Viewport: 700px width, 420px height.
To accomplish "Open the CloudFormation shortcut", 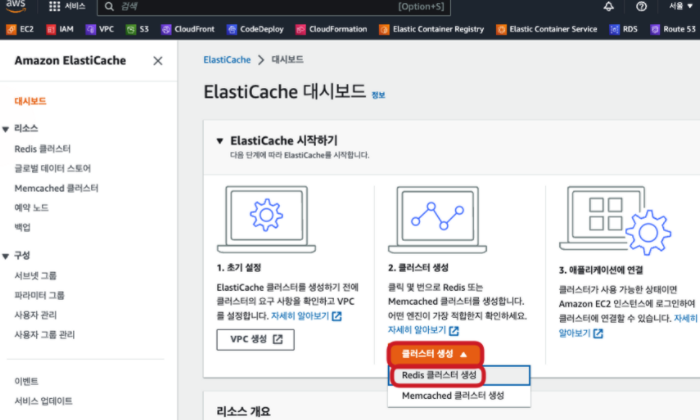I will pyautogui.click(x=331, y=29).
